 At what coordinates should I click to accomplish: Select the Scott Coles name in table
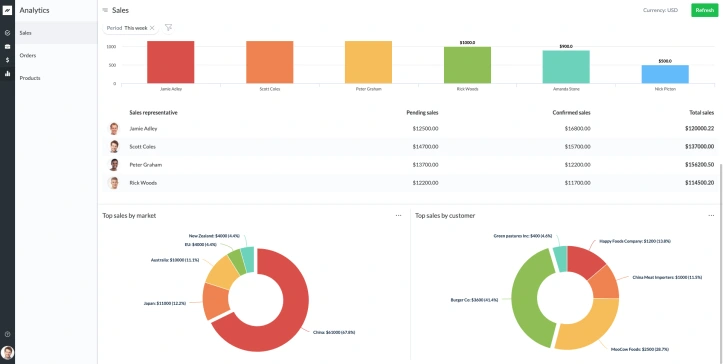point(142,147)
